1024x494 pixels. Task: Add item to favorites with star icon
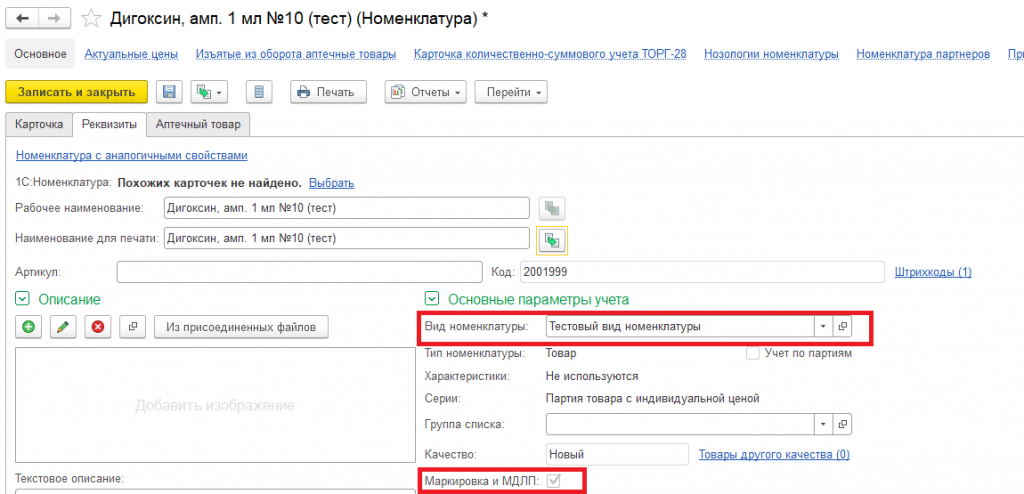coord(91,20)
